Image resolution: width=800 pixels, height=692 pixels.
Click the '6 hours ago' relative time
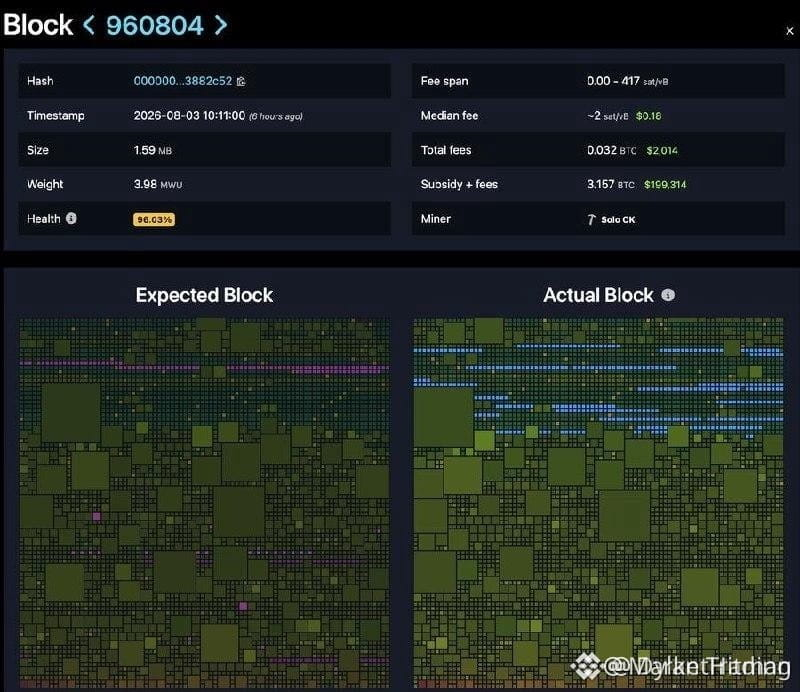click(x=276, y=116)
